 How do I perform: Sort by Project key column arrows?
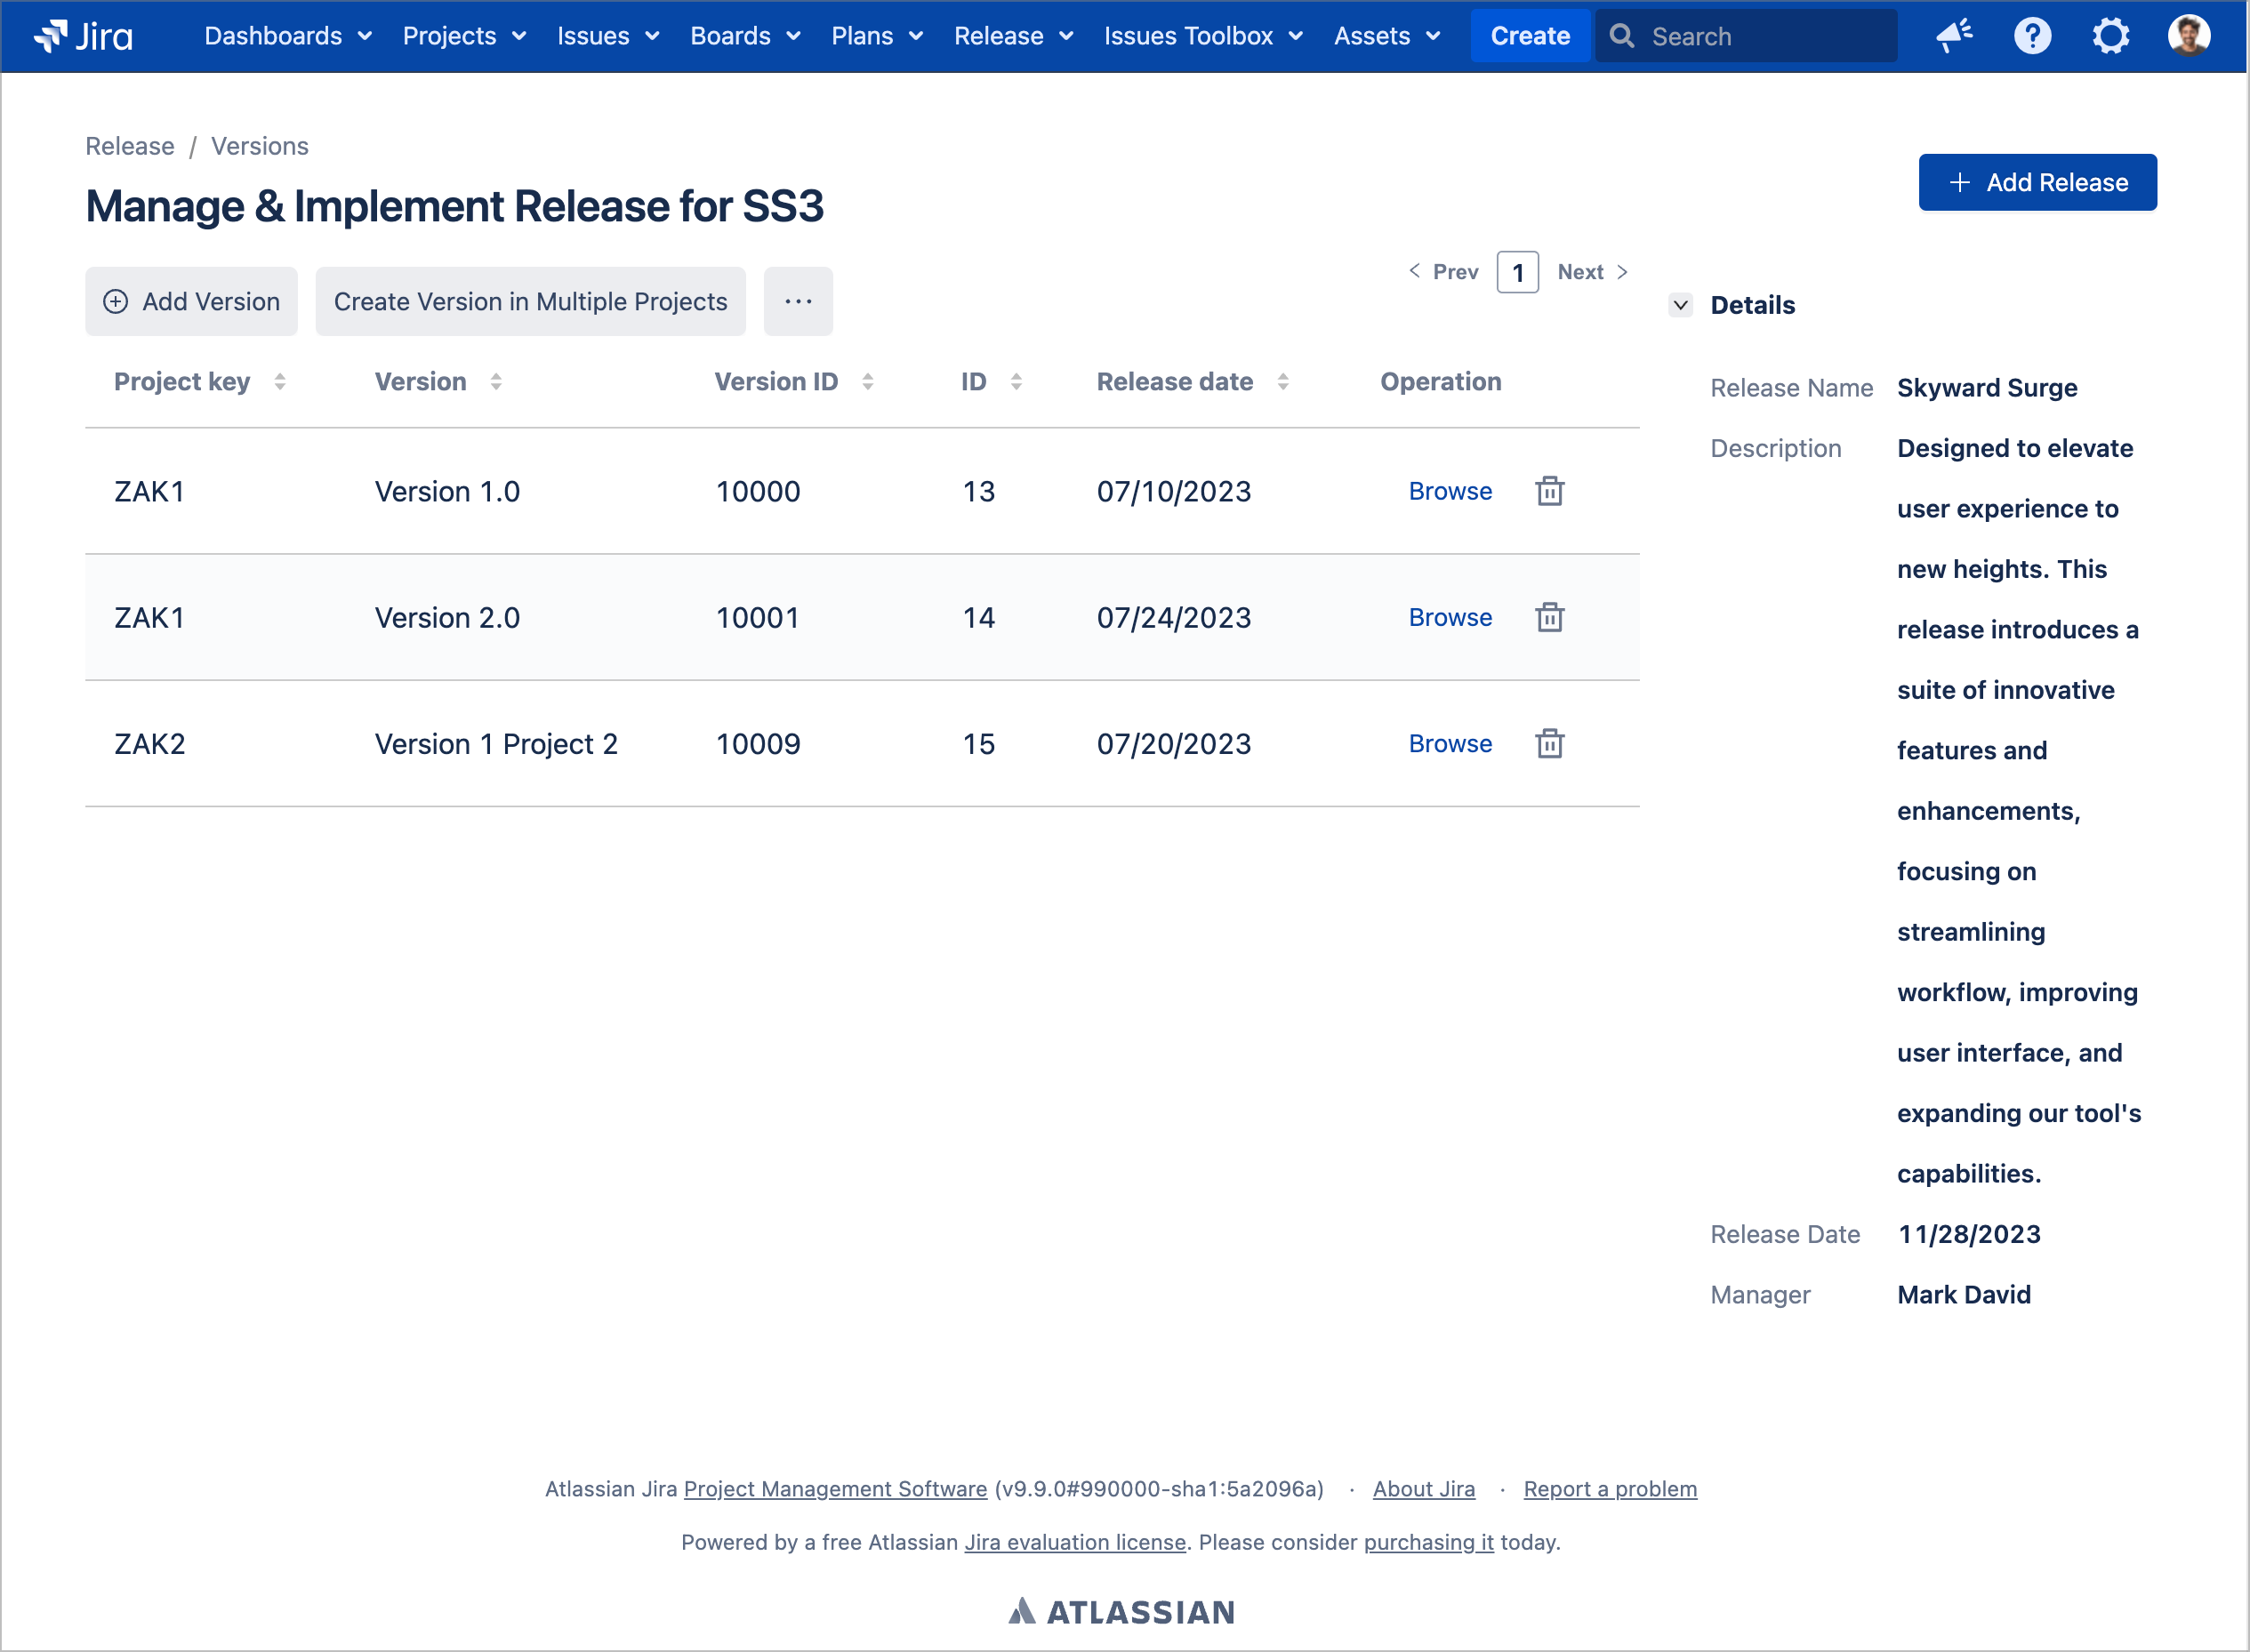[x=280, y=381]
